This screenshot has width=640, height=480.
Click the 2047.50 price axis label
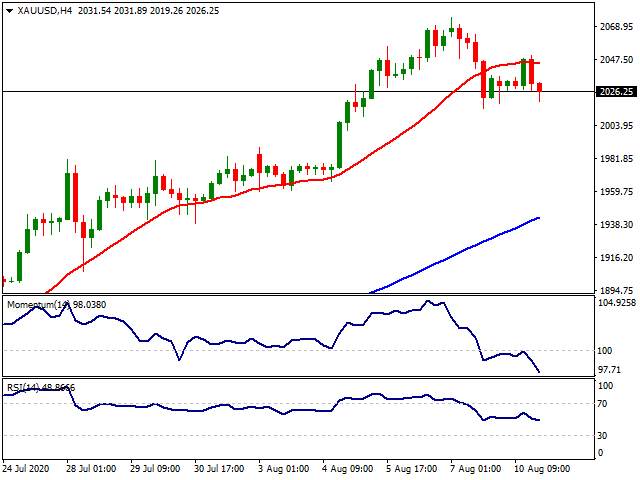pyautogui.click(x=616, y=60)
